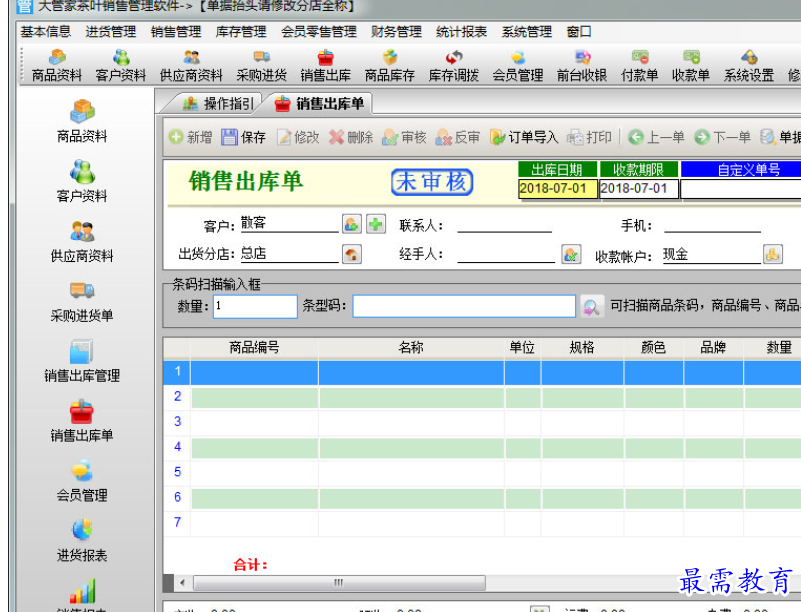Screen dimensions: 801x612
Task: Click the 删除 button
Action: [351, 137]
